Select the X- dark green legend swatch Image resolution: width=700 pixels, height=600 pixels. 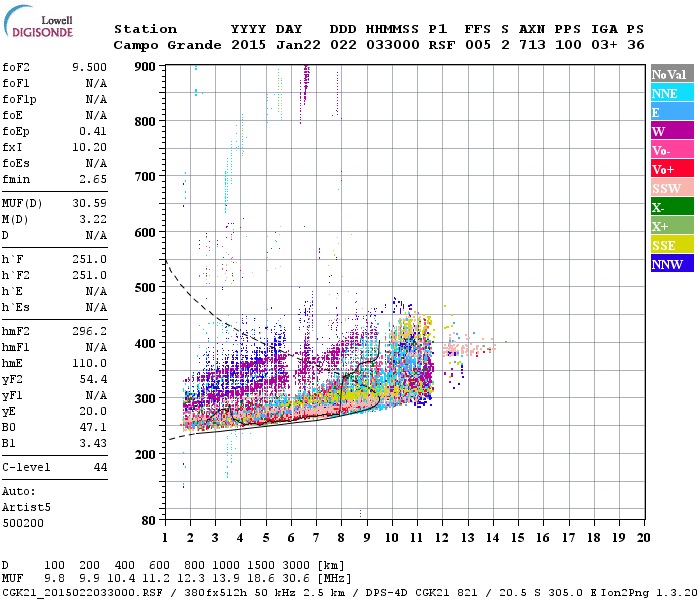click(672, 207)
